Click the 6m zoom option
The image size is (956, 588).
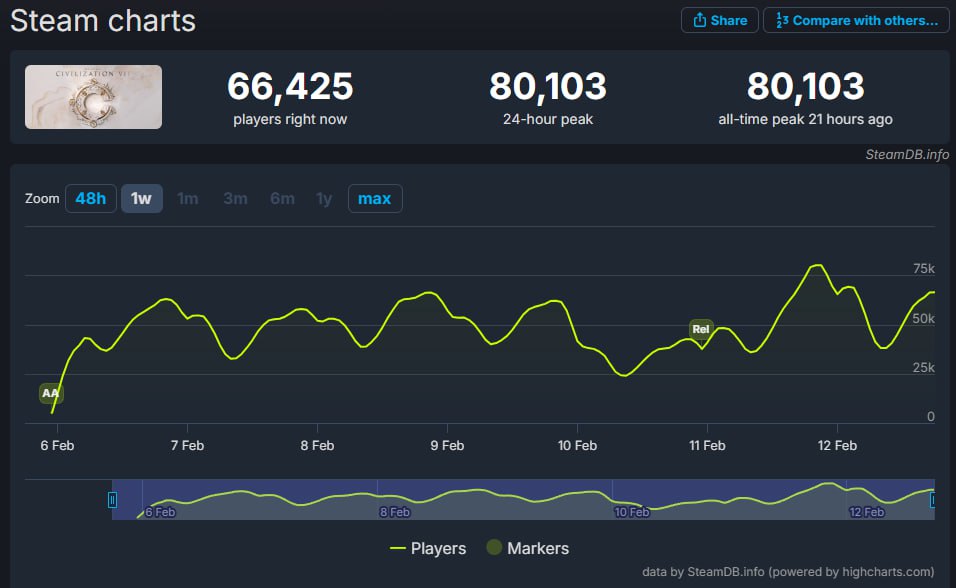(282, 198)
